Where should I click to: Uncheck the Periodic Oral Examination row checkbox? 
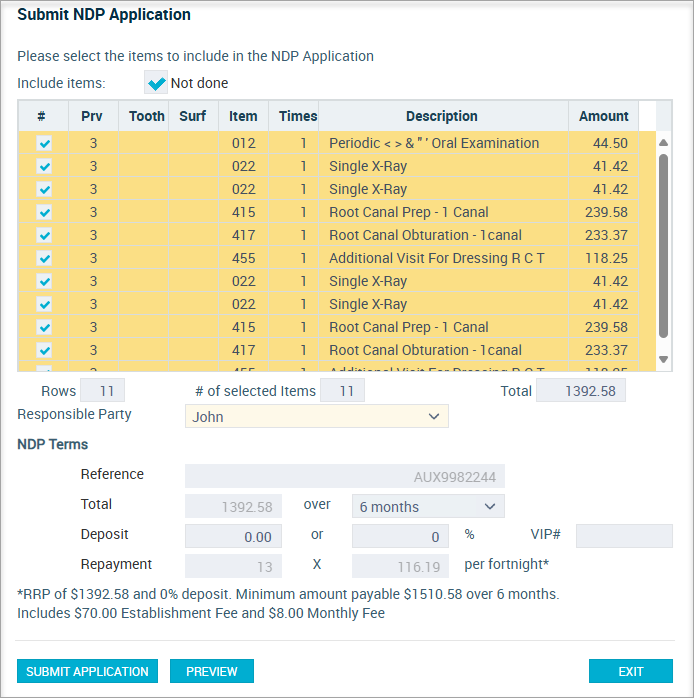tap(45, 143)
